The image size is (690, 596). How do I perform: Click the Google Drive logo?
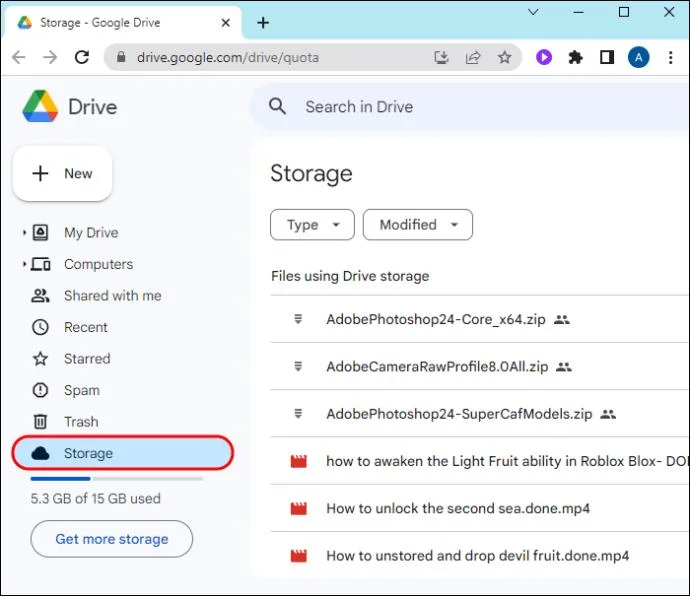(40, 106)
